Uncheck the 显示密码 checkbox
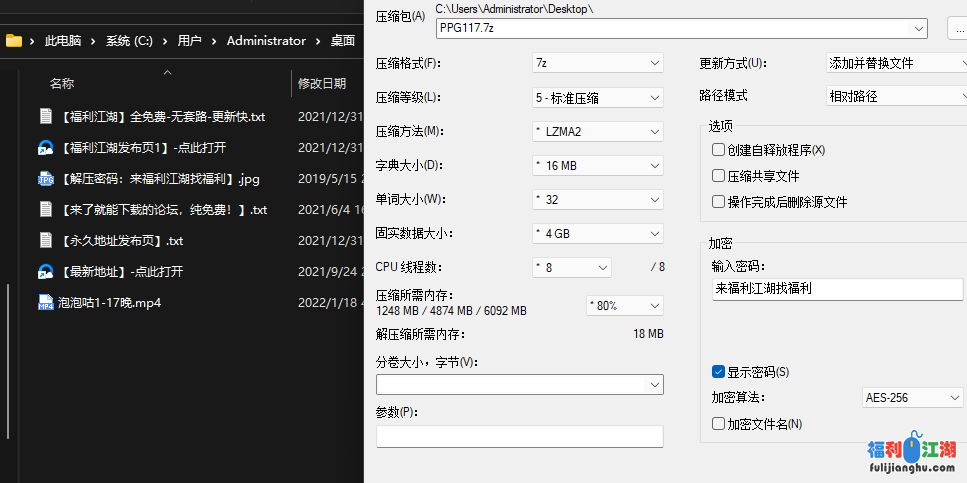967x483 pixels. pyautogui.click(x=718, y=372)
